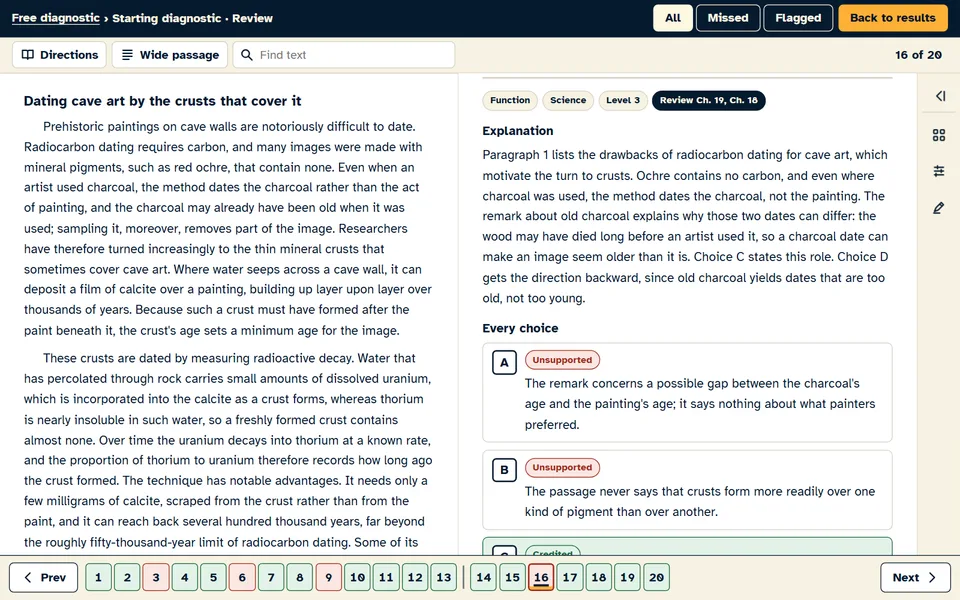The height and width of the screenshot is (600, 960).
Task: Jump to question 11
Action: pyautogui.click(x=386, y=577)
